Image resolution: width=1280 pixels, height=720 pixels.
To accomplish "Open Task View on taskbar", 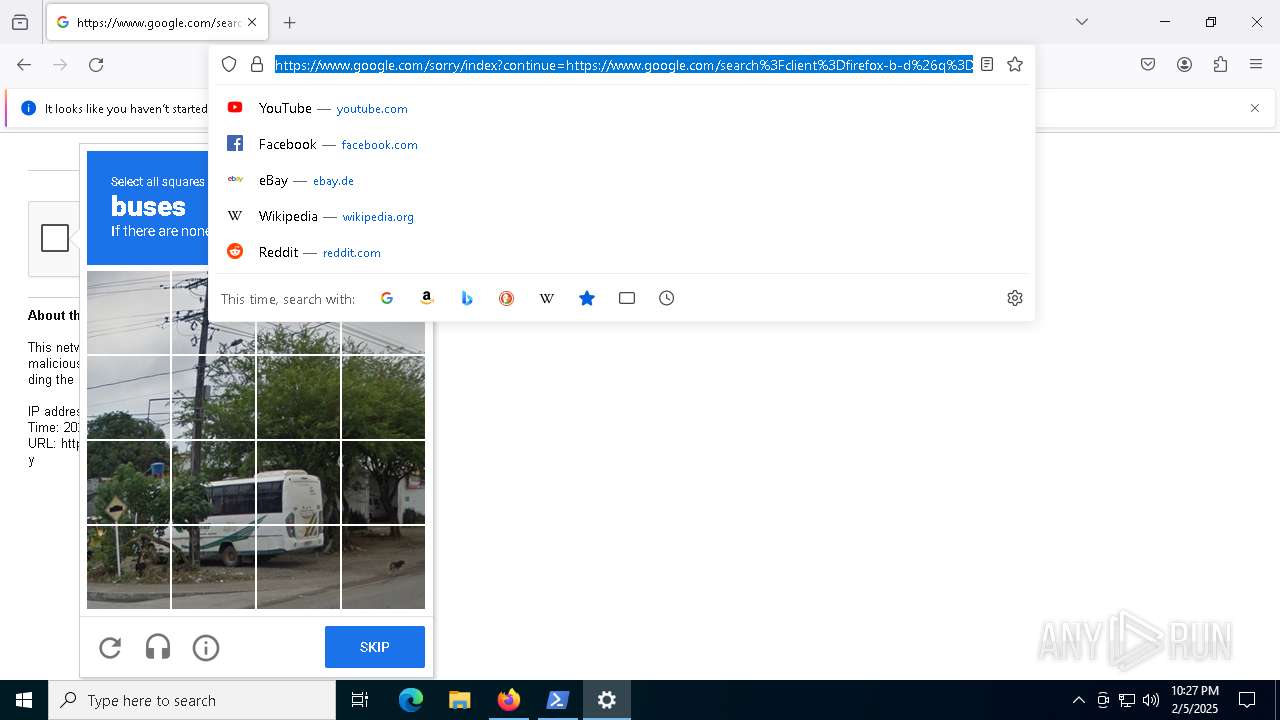I will 360,700.
